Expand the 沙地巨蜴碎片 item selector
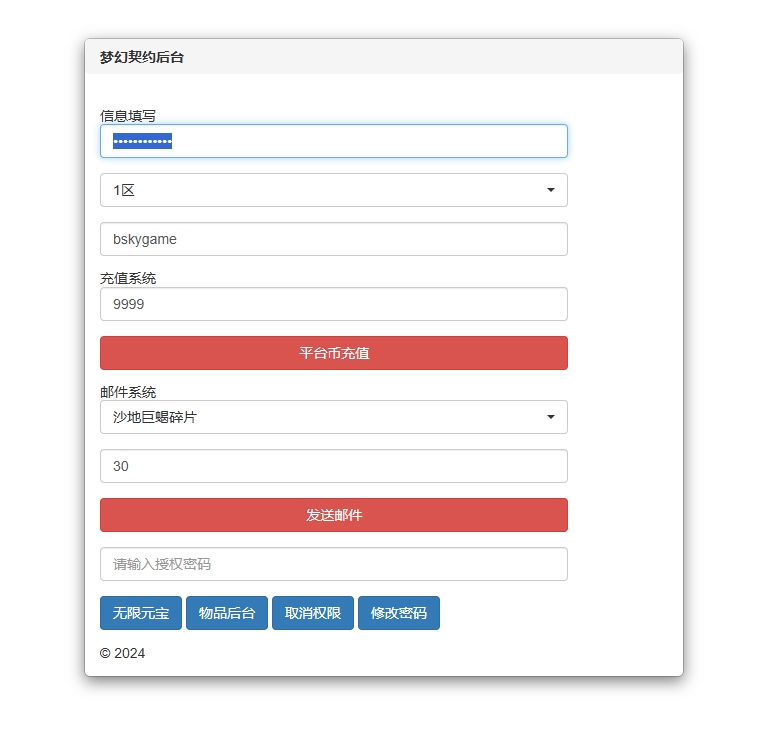Image resolution: width=761 pixels, height=750 pixels. [334, 417]
